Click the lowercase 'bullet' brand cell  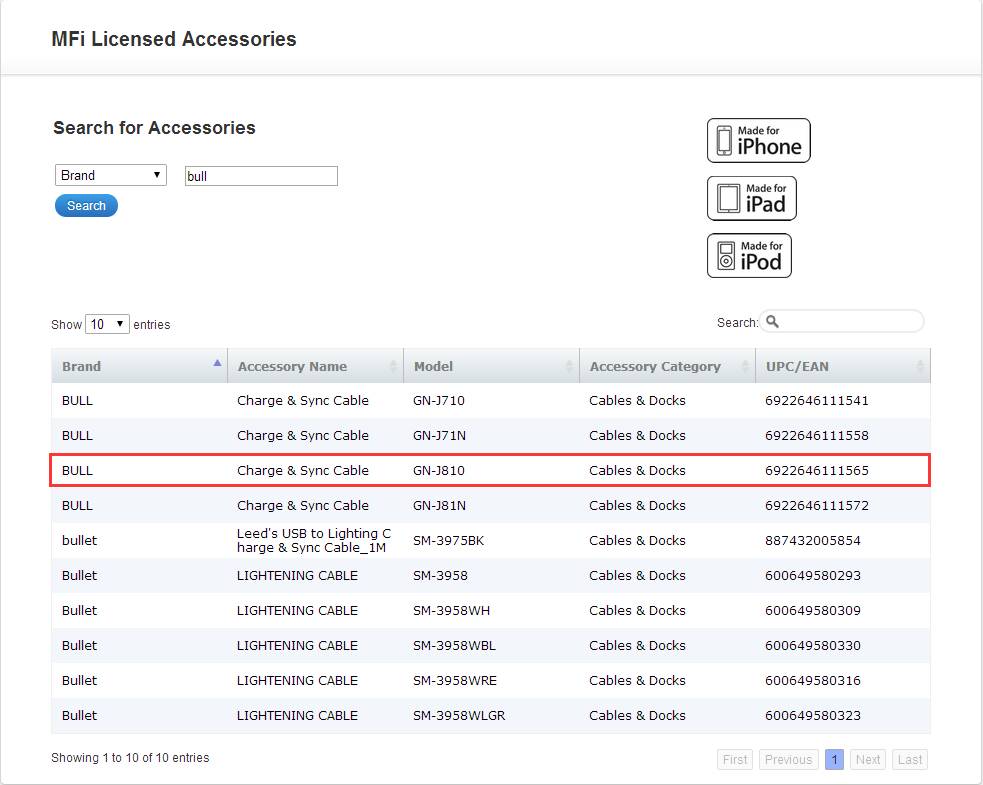pyautogui.click(x=80, y=540)
